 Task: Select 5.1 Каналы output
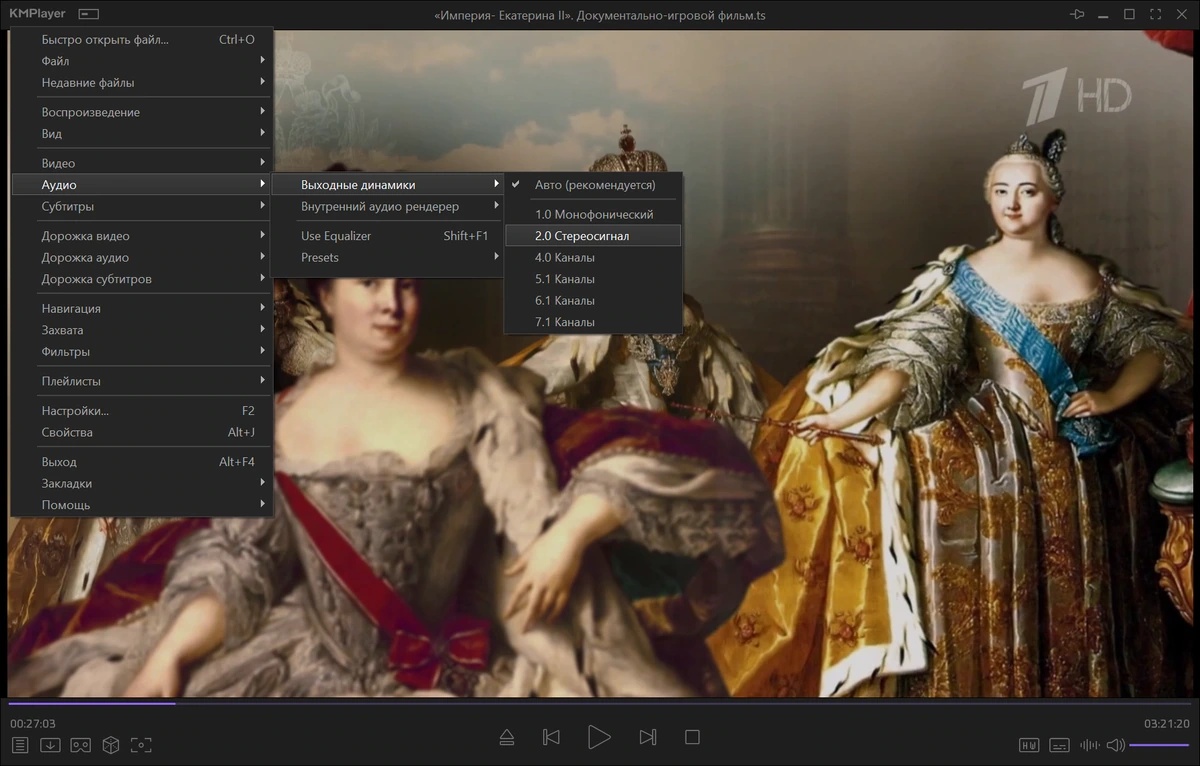point(593,279)
